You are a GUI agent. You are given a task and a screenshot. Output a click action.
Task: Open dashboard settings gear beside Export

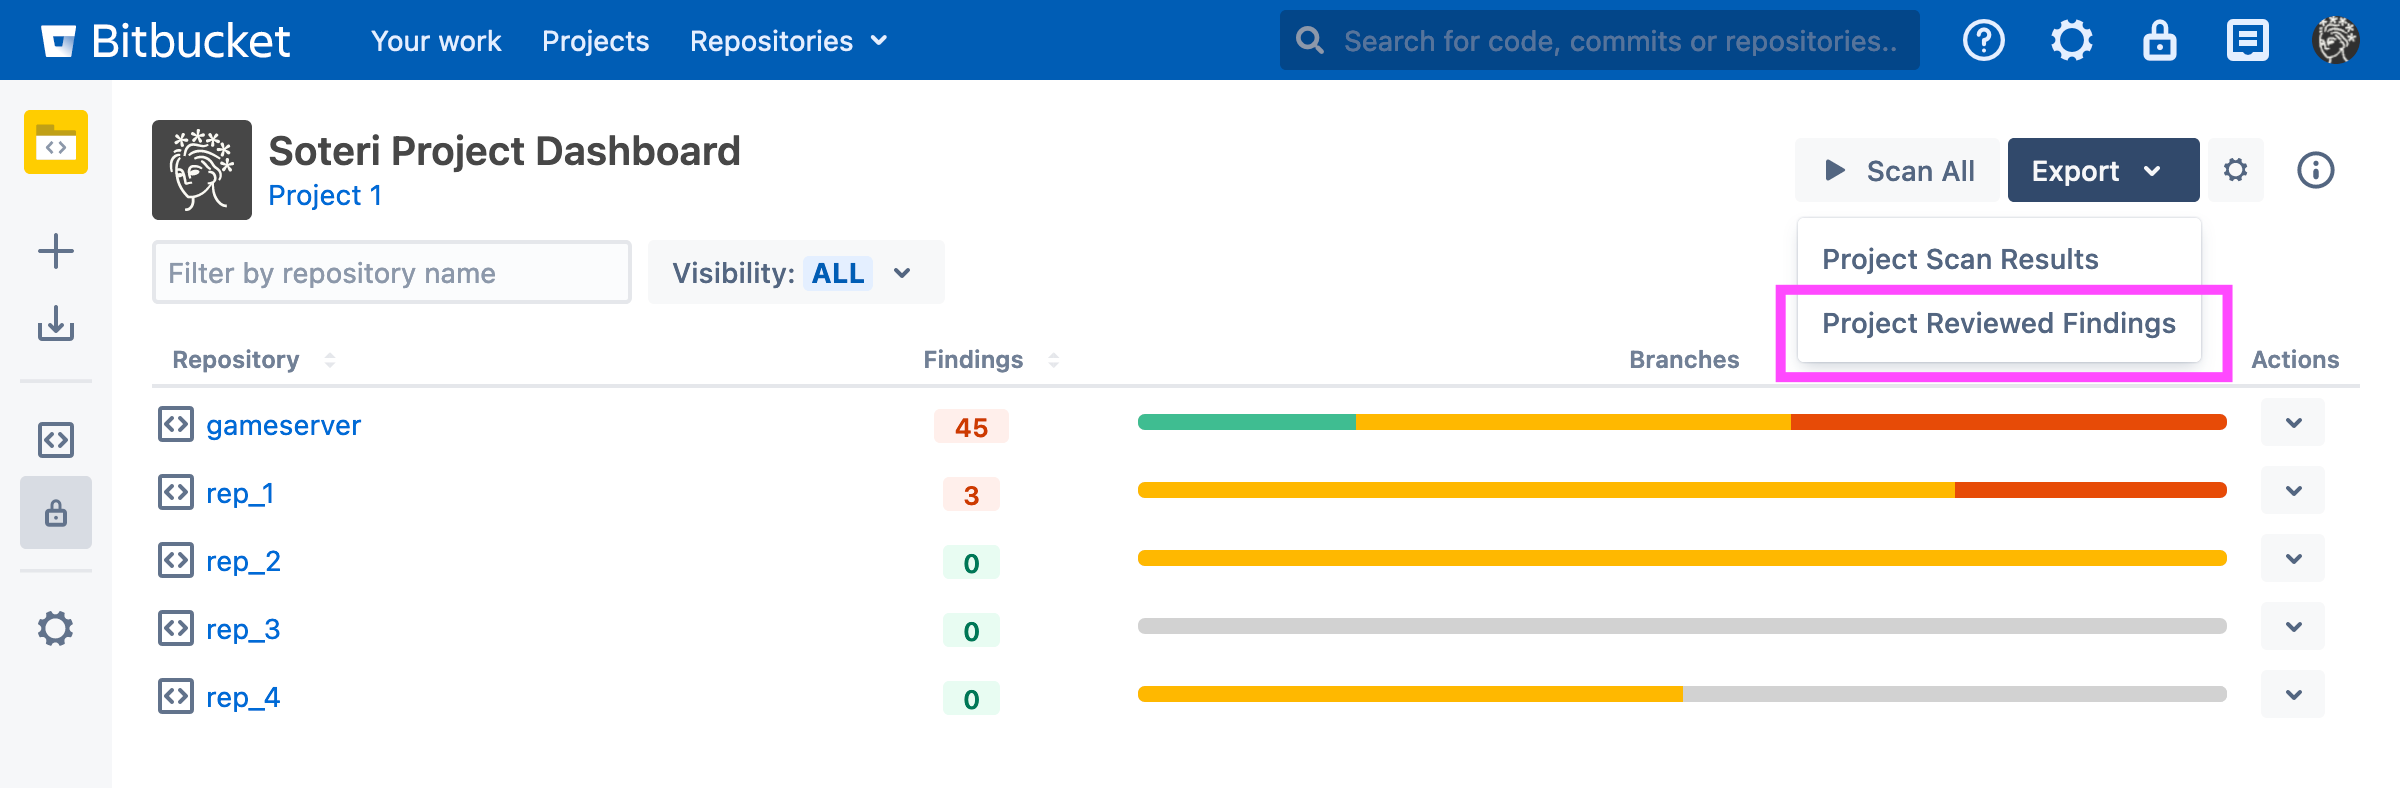coord(2236,170)
